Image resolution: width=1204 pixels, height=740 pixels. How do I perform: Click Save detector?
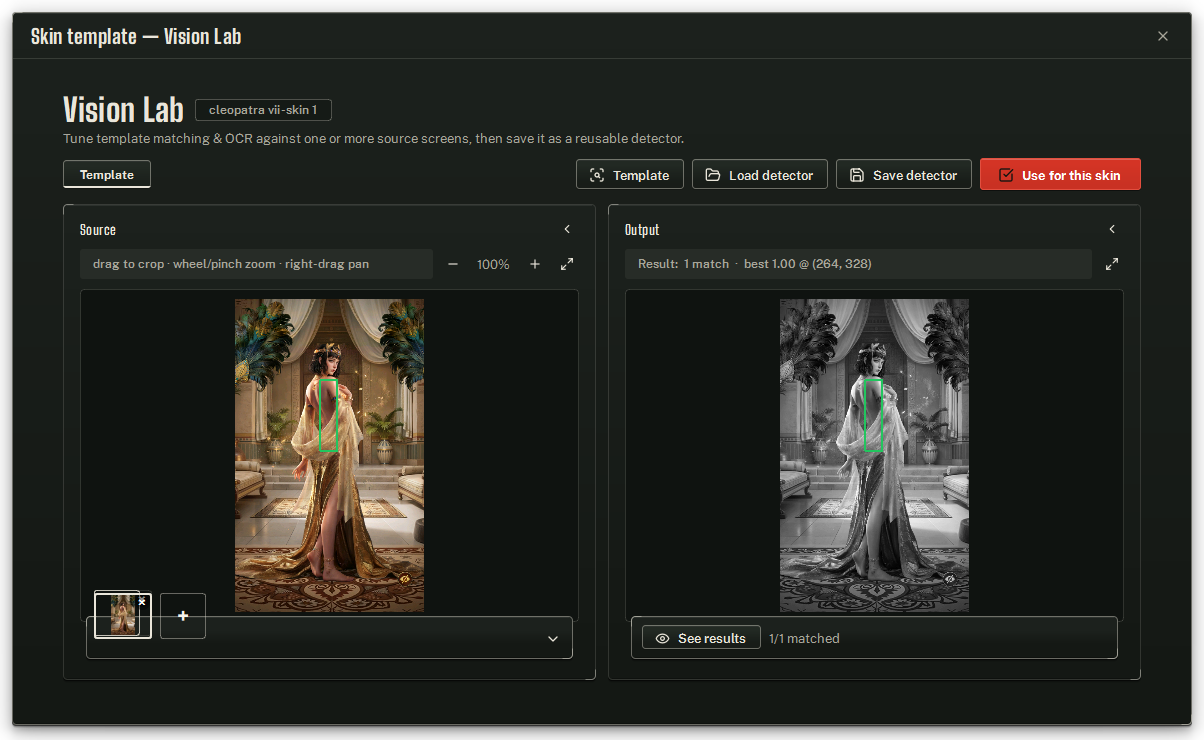(x=903, y=175)
